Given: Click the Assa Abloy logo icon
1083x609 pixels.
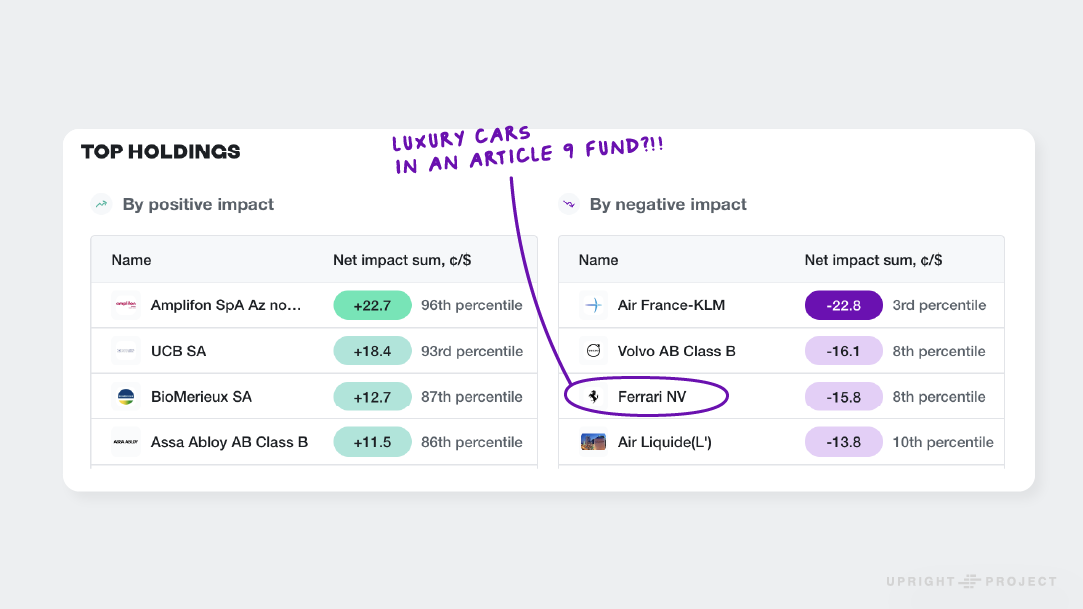Looking at the screenshot, I should point(125,442).
